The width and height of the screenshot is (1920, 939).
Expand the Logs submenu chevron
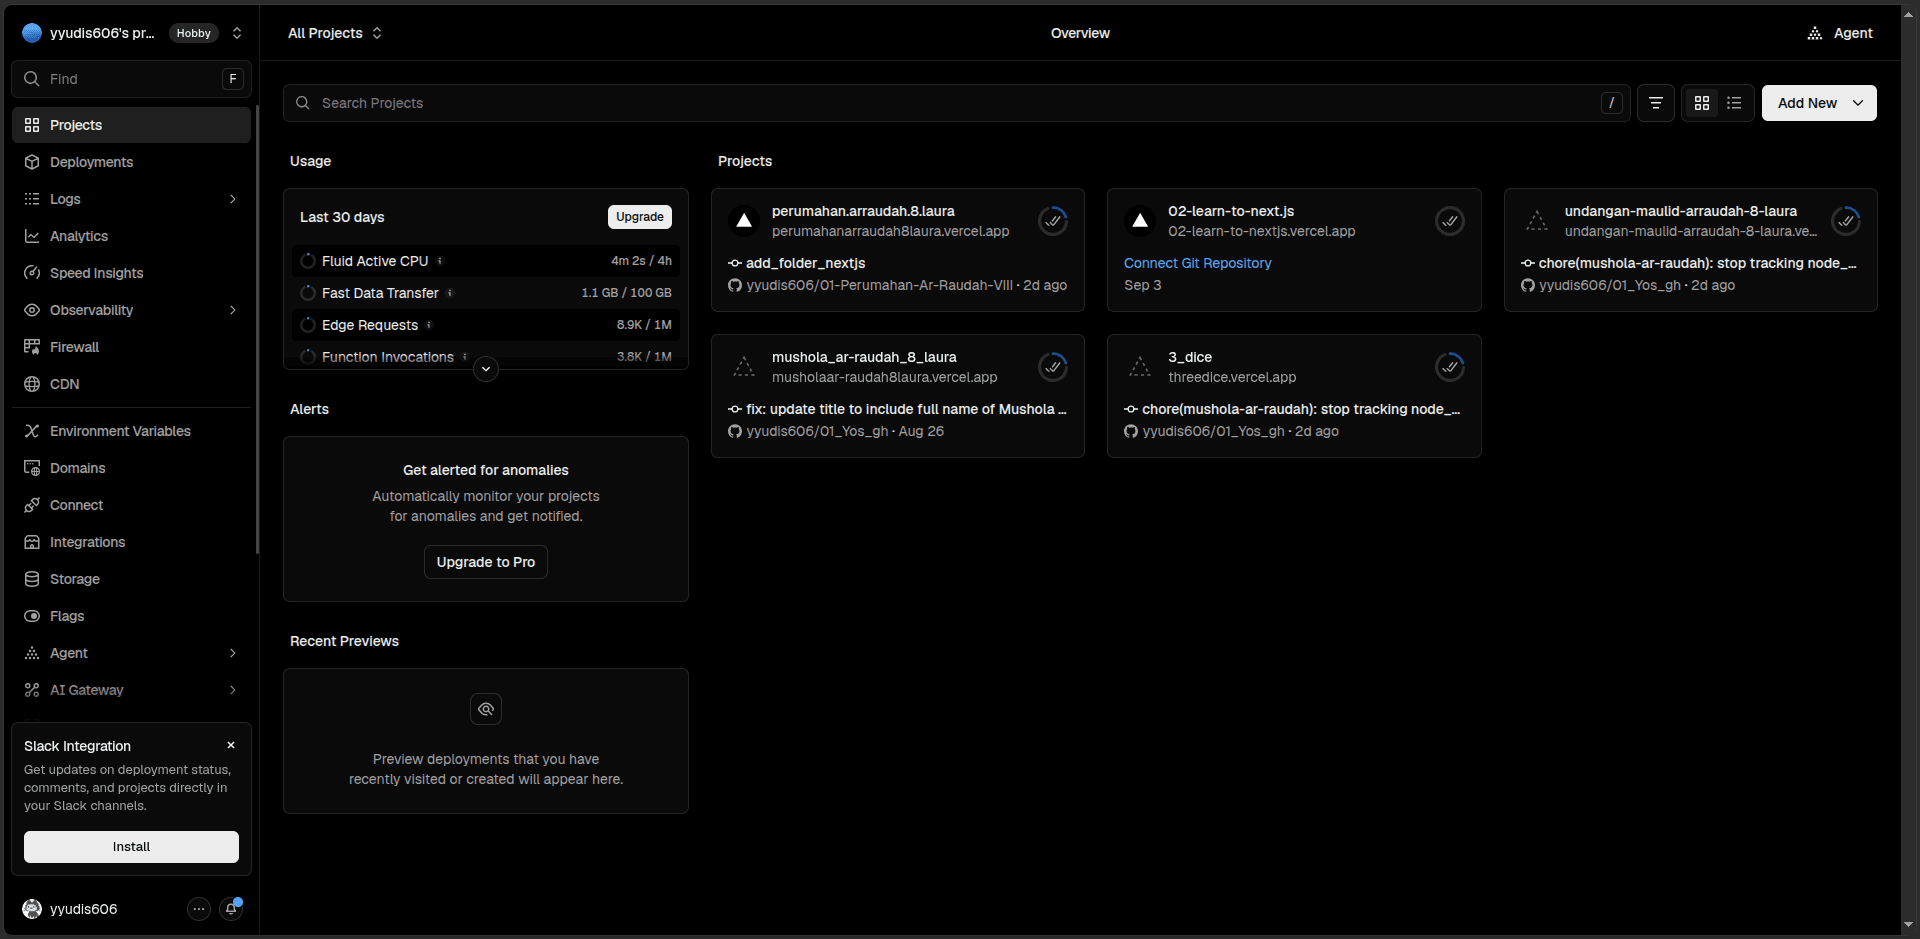pos(233,199)
